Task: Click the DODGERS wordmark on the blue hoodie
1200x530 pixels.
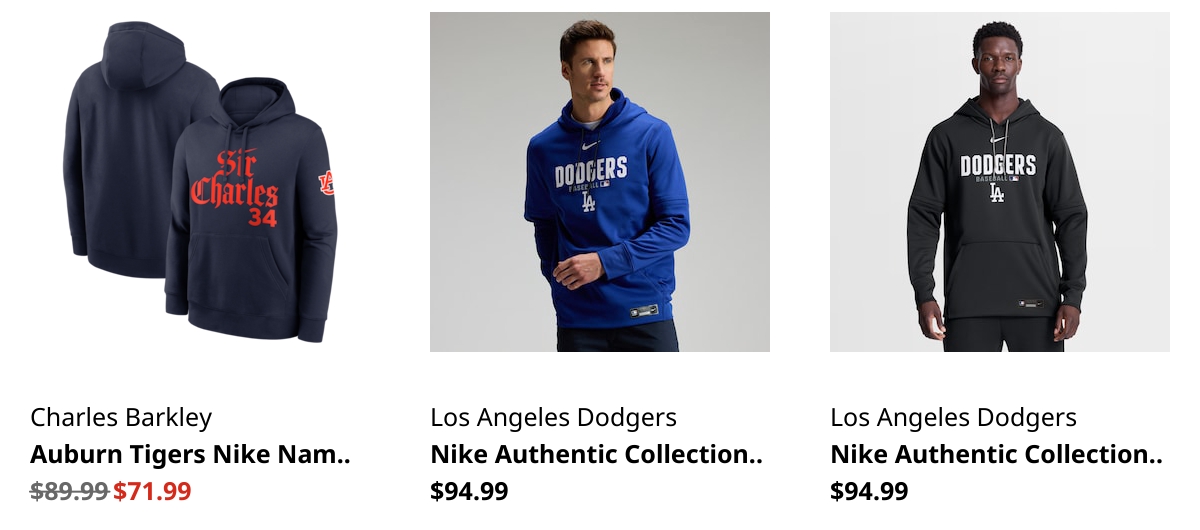Action: coord(591,173)
